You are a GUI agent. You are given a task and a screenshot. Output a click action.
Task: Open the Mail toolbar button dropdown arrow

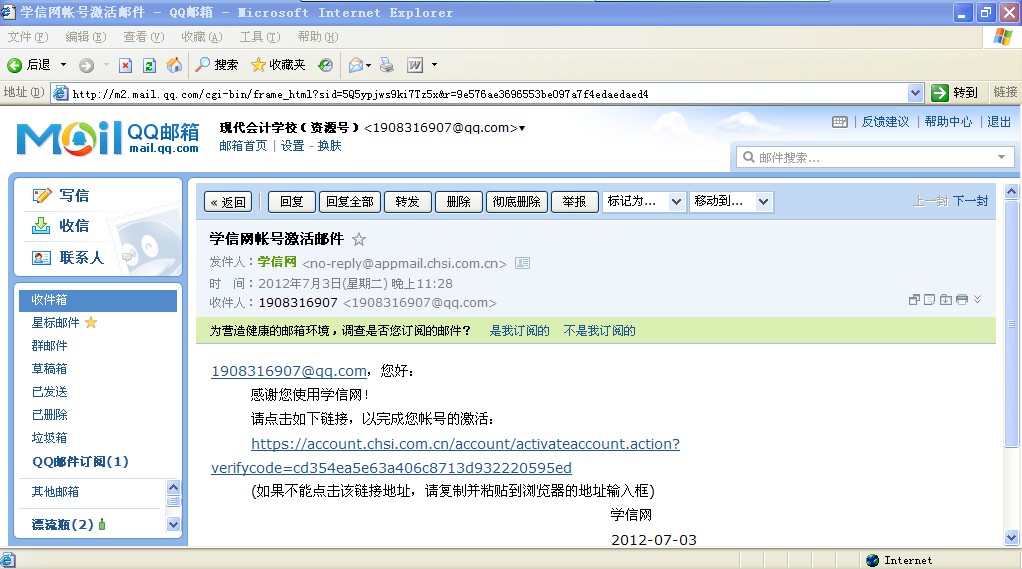pos(368,65)
